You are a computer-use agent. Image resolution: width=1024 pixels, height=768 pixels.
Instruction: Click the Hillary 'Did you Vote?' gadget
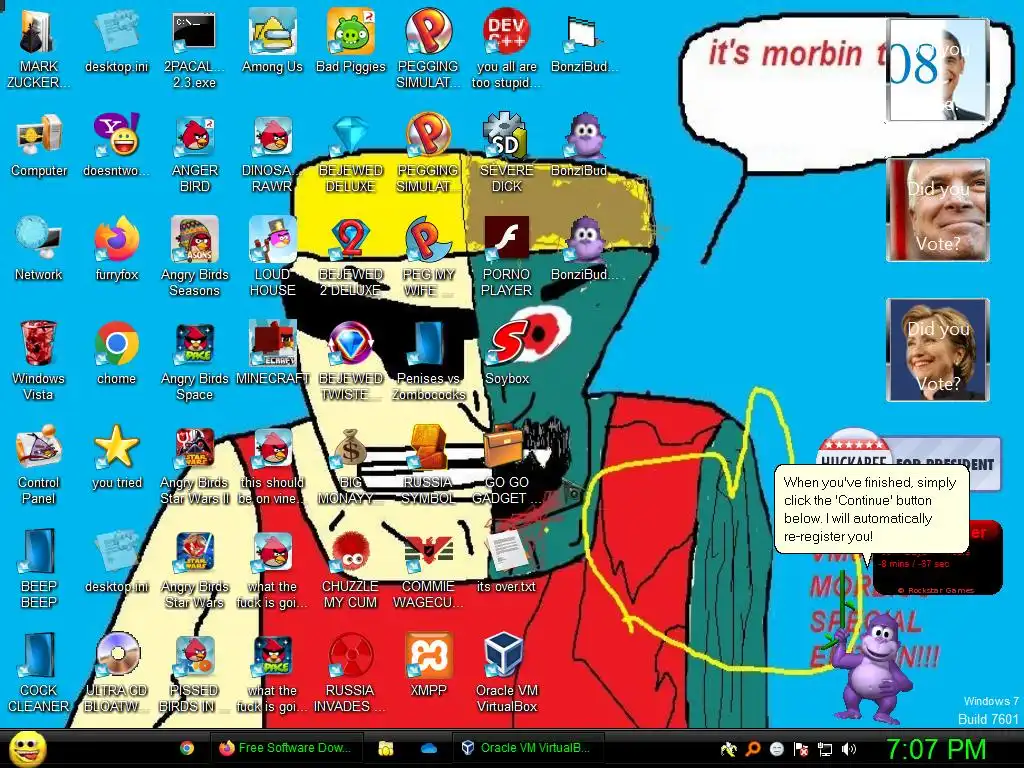point(938,350)
